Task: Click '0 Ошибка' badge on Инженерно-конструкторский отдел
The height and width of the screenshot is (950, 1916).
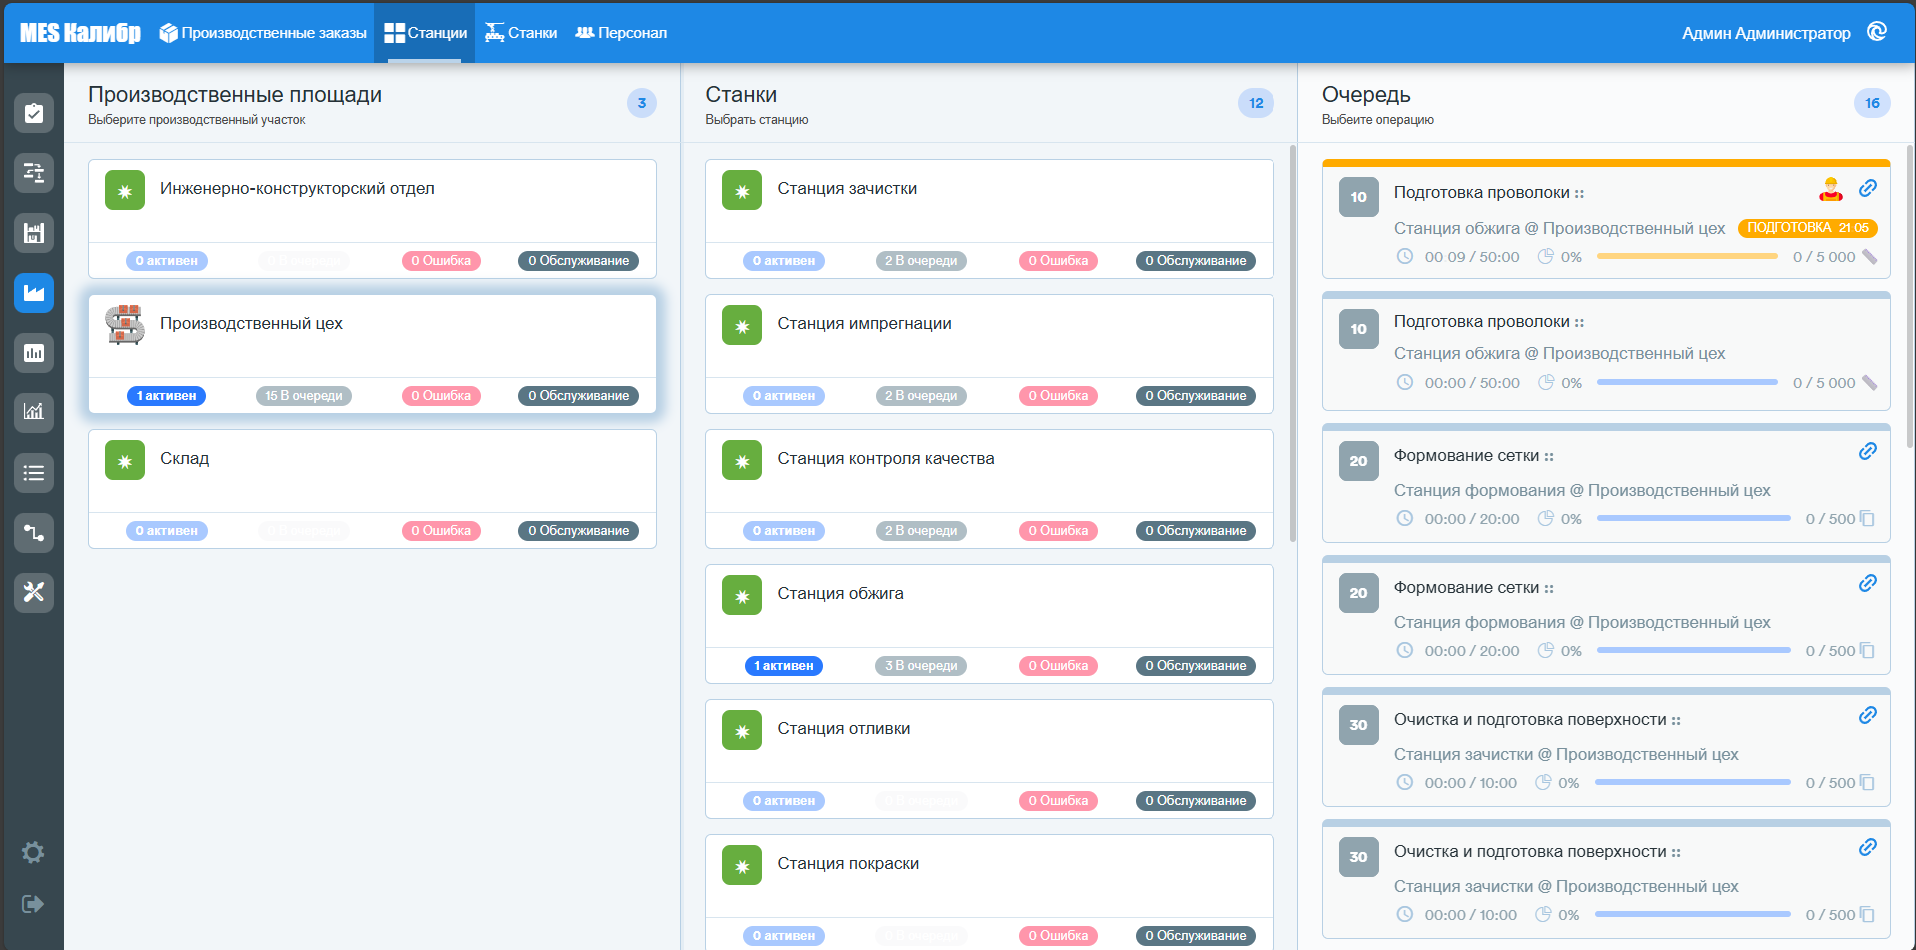Action: click(x=441, y=261)
